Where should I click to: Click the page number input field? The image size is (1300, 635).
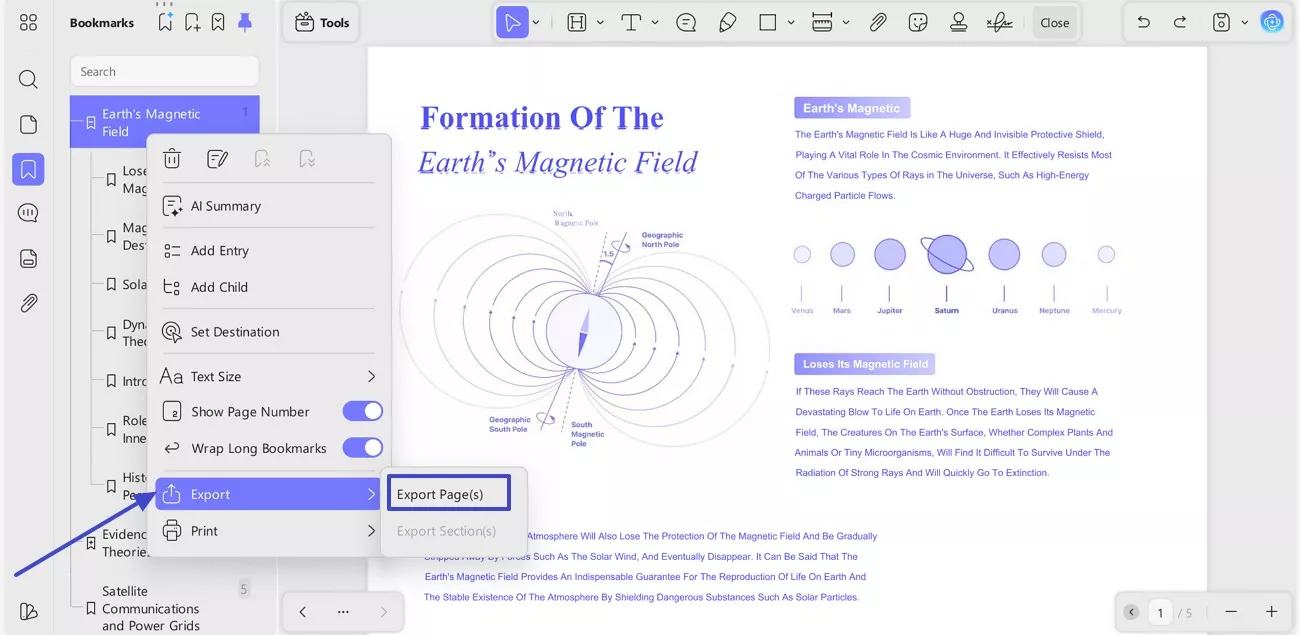pyautogui.click(x=1160, y=611)
